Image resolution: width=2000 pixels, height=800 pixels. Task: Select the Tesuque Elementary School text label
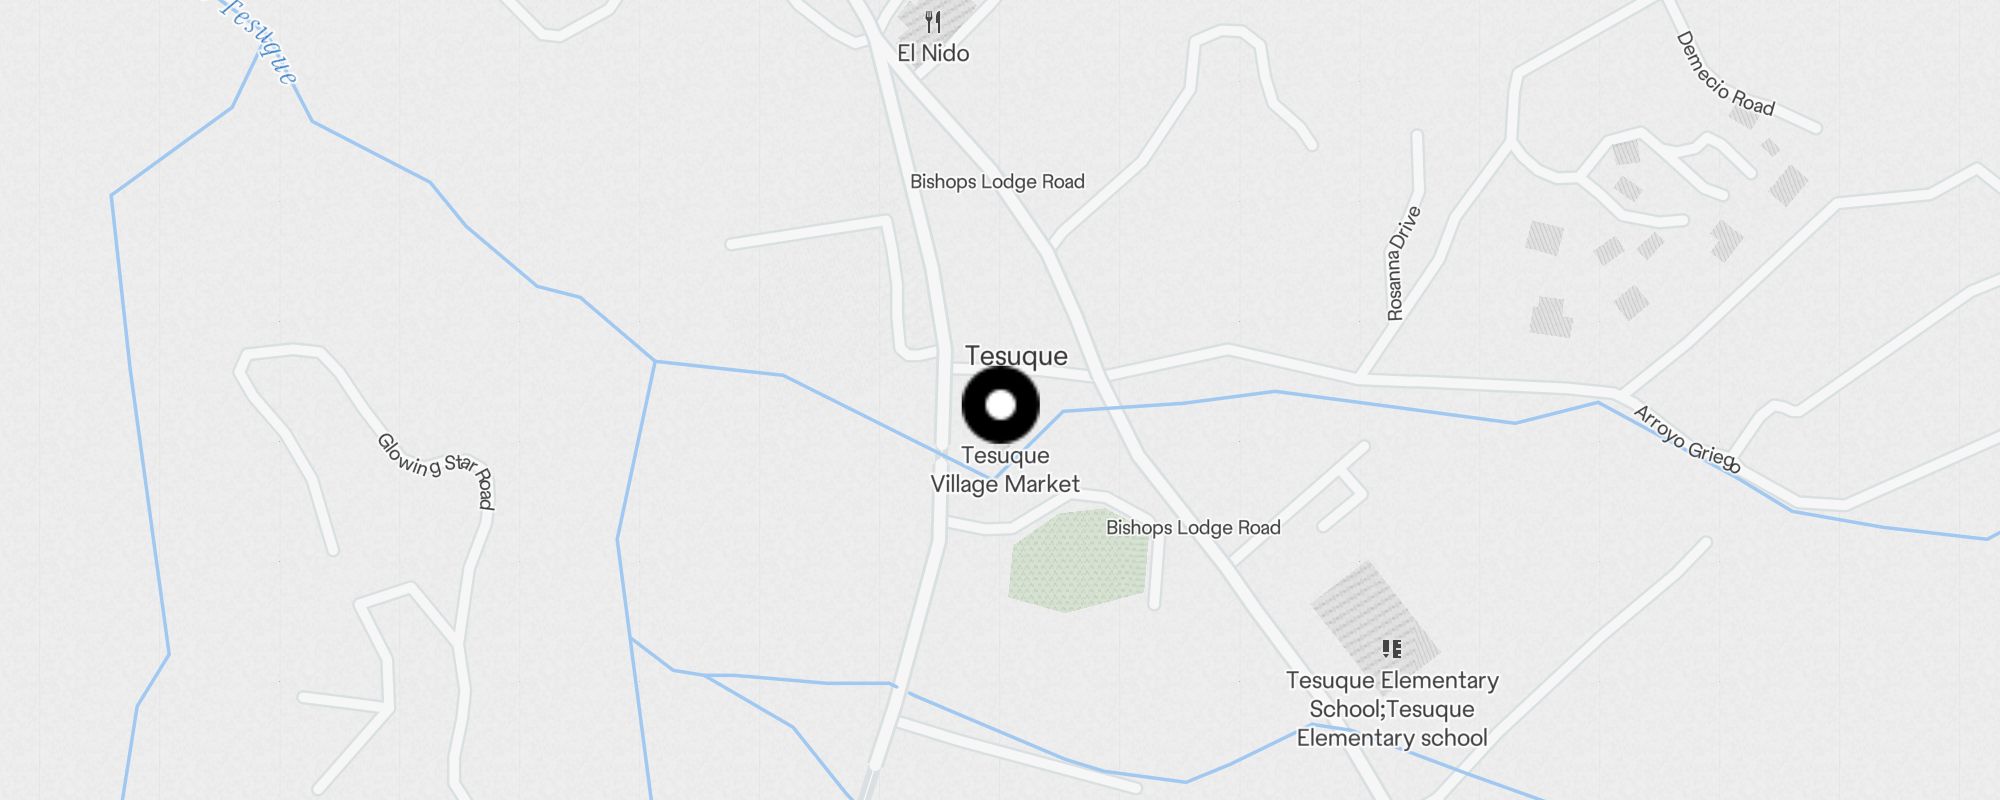pyautogui.click(x=1392, y=709)
